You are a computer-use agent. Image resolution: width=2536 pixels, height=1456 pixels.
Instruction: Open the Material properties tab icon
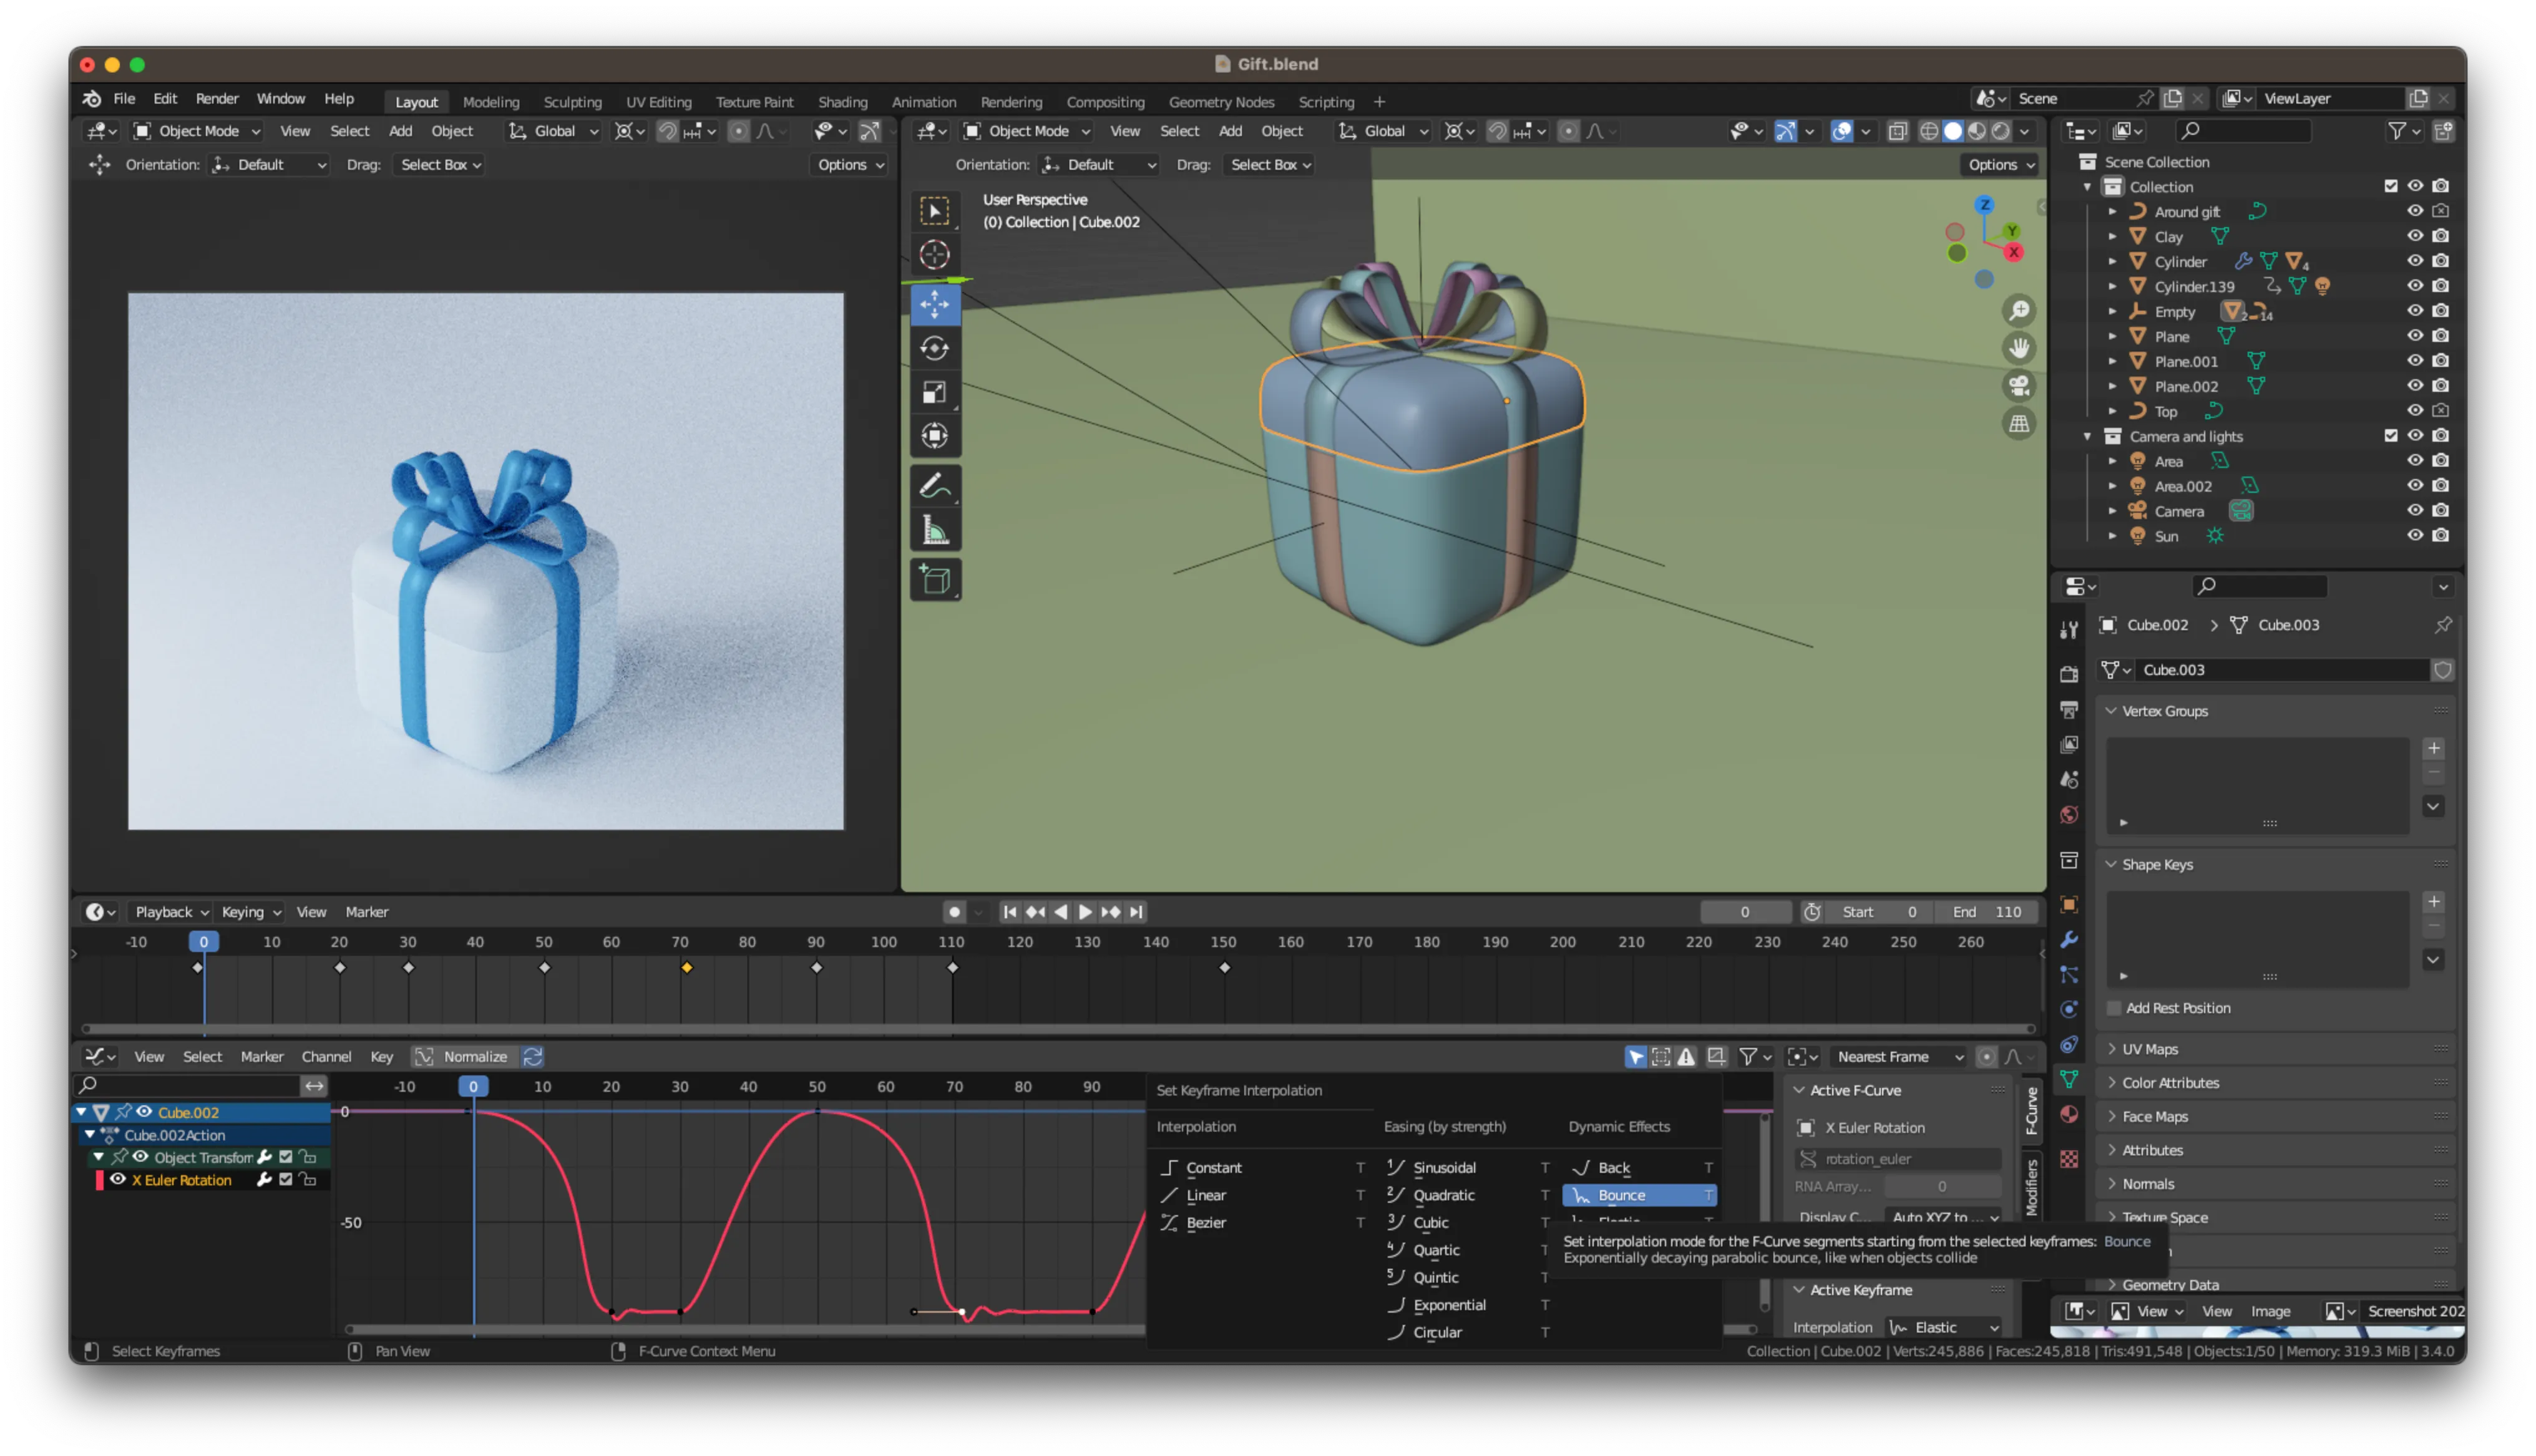click(x=2068, y=1114)
